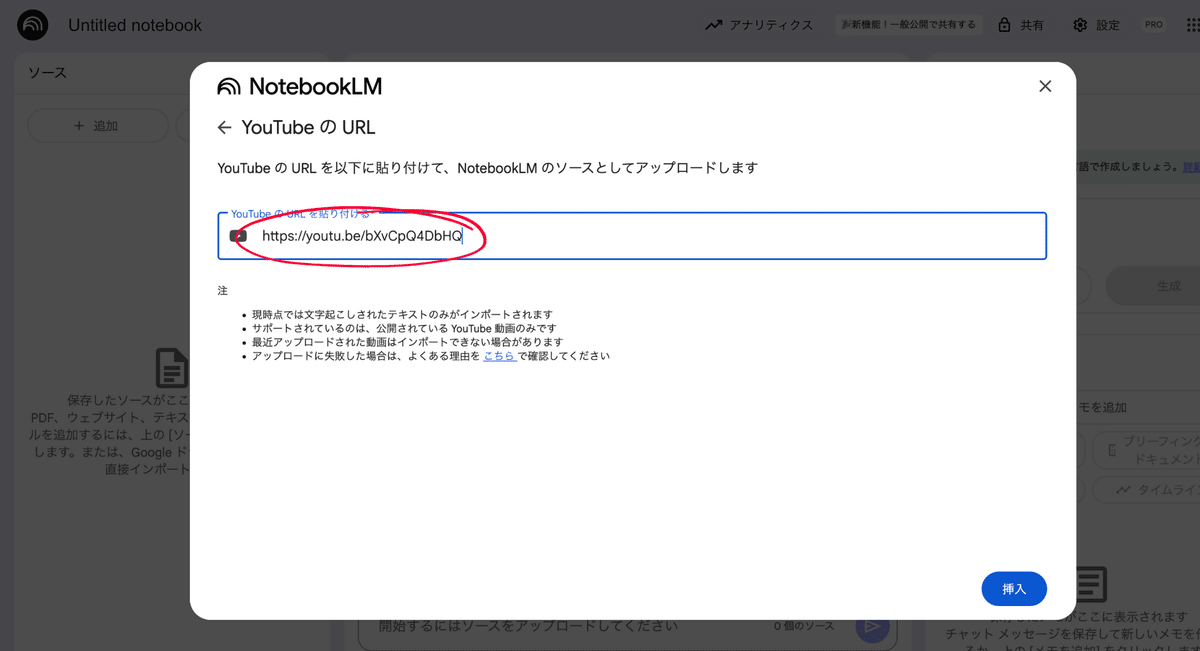The width and height of the screenshot is (1200, 651).
Task: Click the 共有 share button
Action: coord(1020,25)
